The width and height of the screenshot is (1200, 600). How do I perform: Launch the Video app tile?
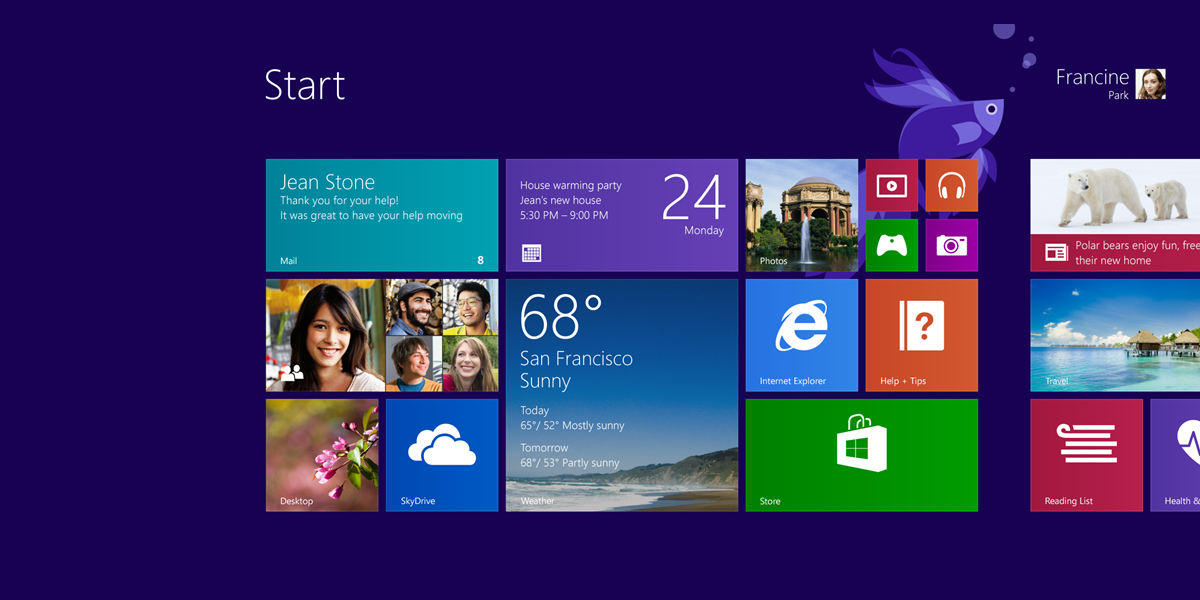pos(892,185)
